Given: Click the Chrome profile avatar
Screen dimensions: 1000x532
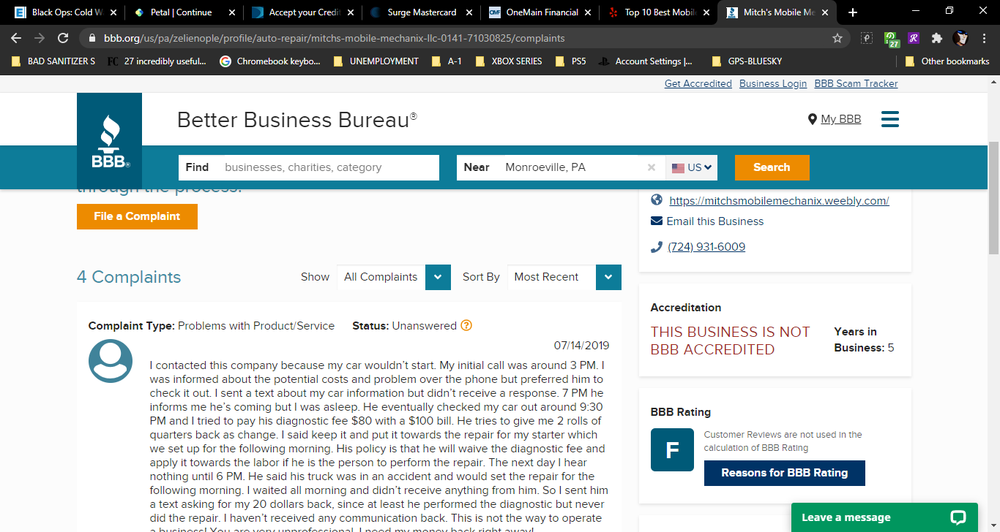Looking at the screenshot, I should [x=960, y=38].
